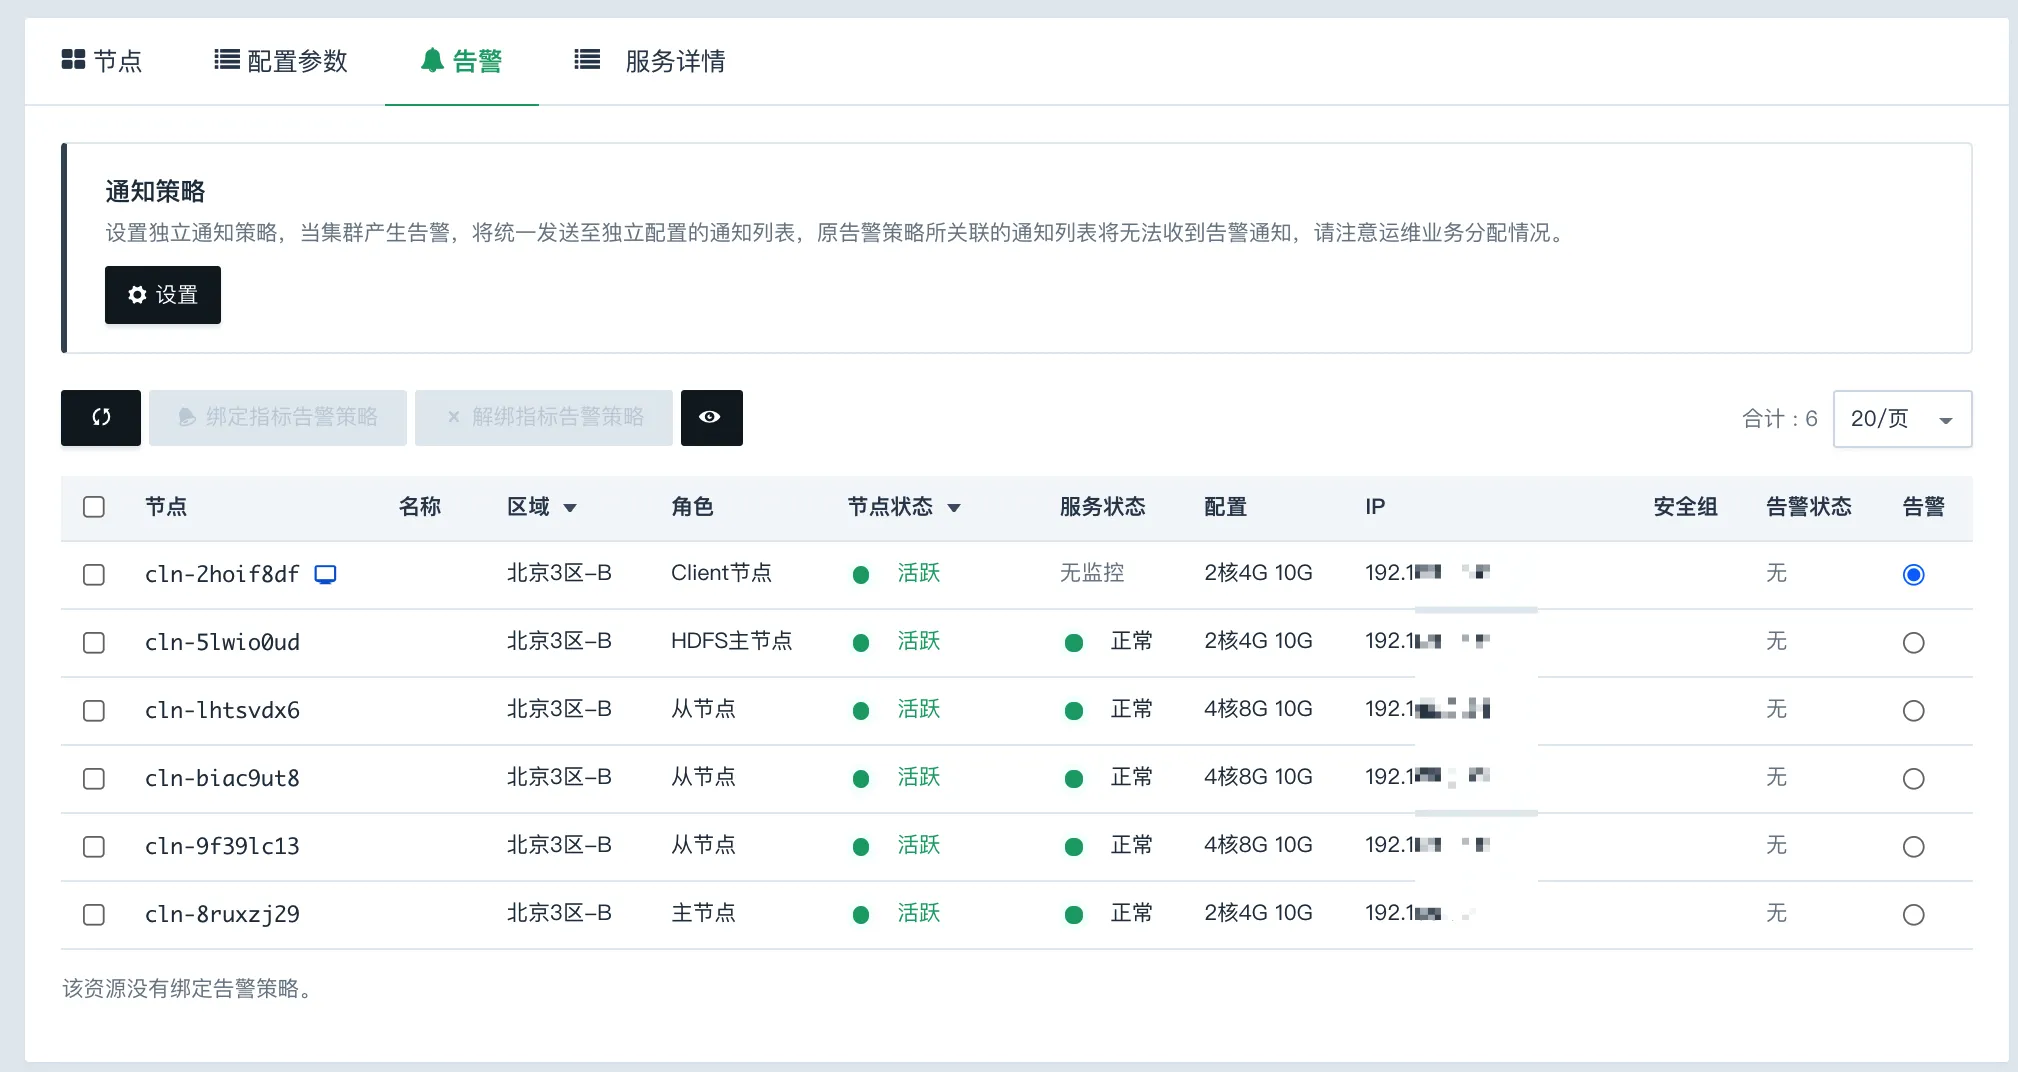Click 该资源没有绑定告警策略 message

pos(187,989)
